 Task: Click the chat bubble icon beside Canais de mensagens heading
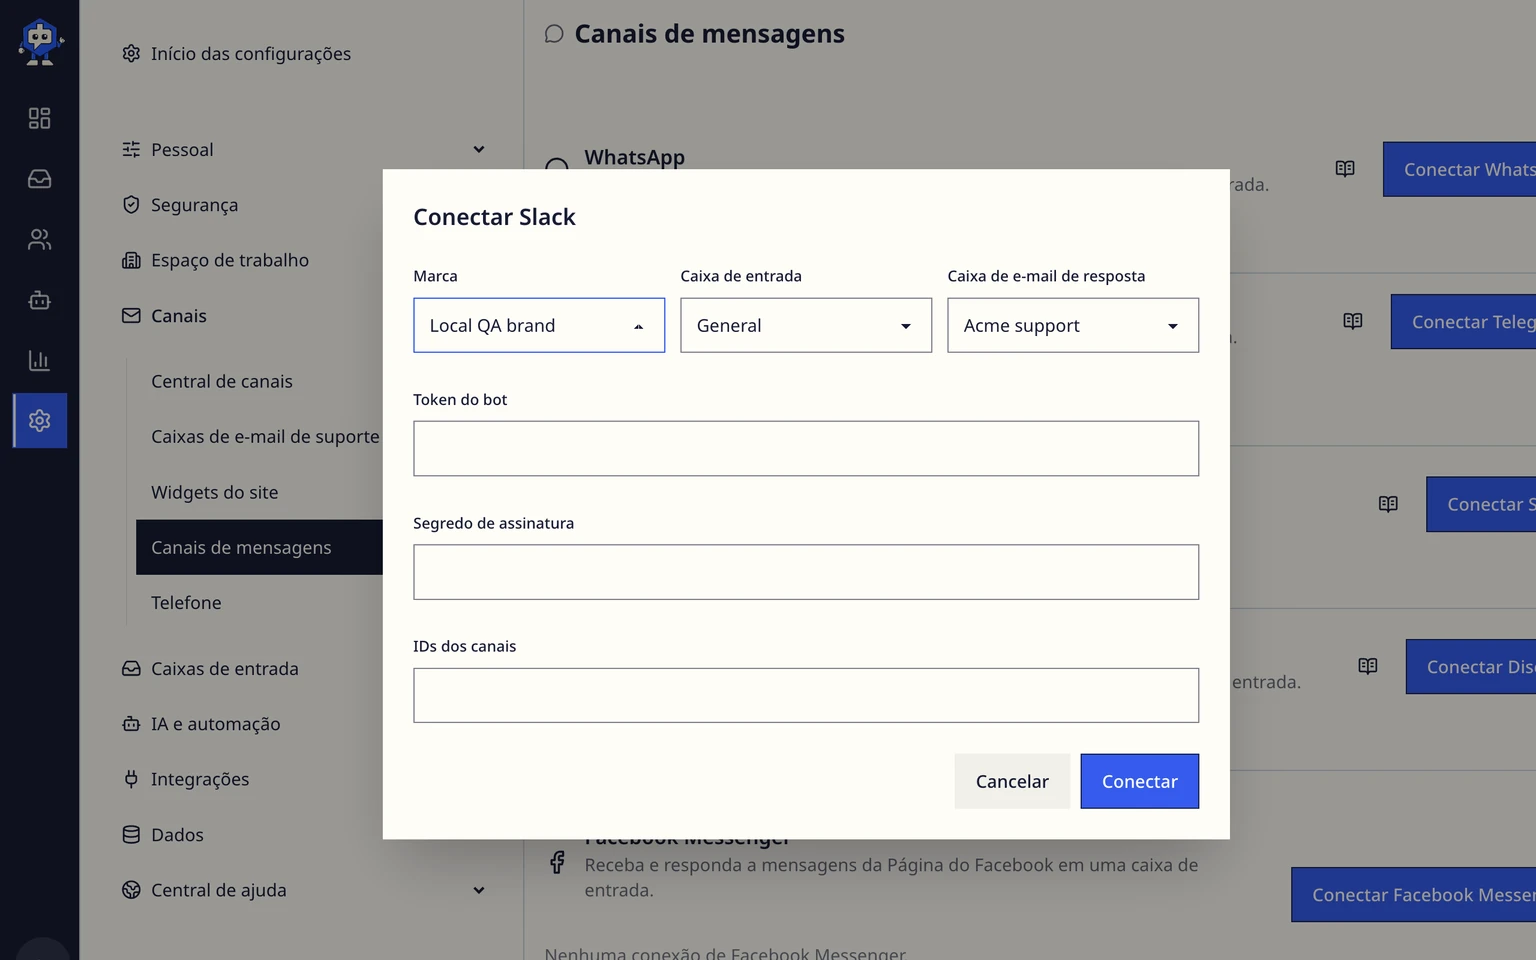(554, 34)
